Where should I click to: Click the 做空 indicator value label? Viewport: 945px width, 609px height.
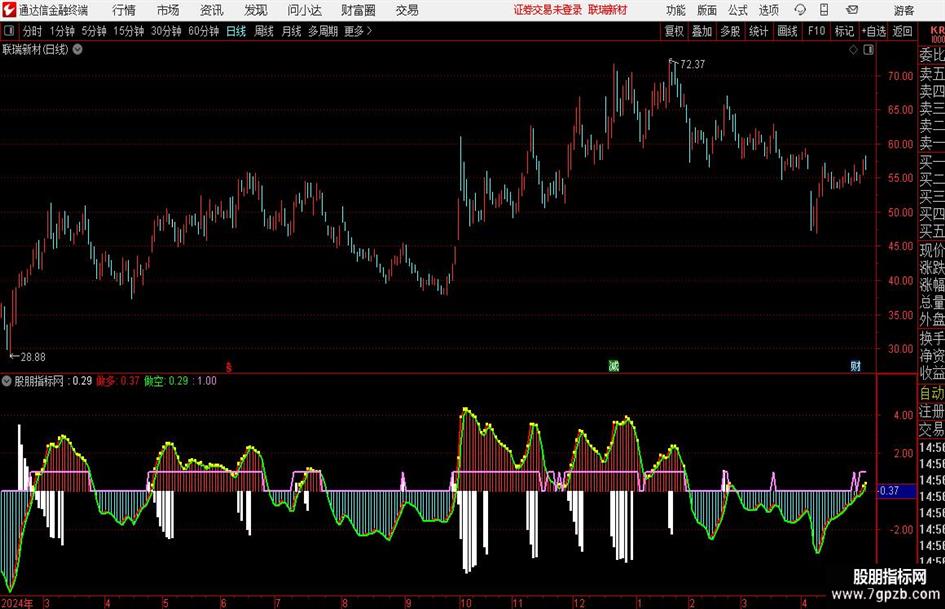[166, 381]
